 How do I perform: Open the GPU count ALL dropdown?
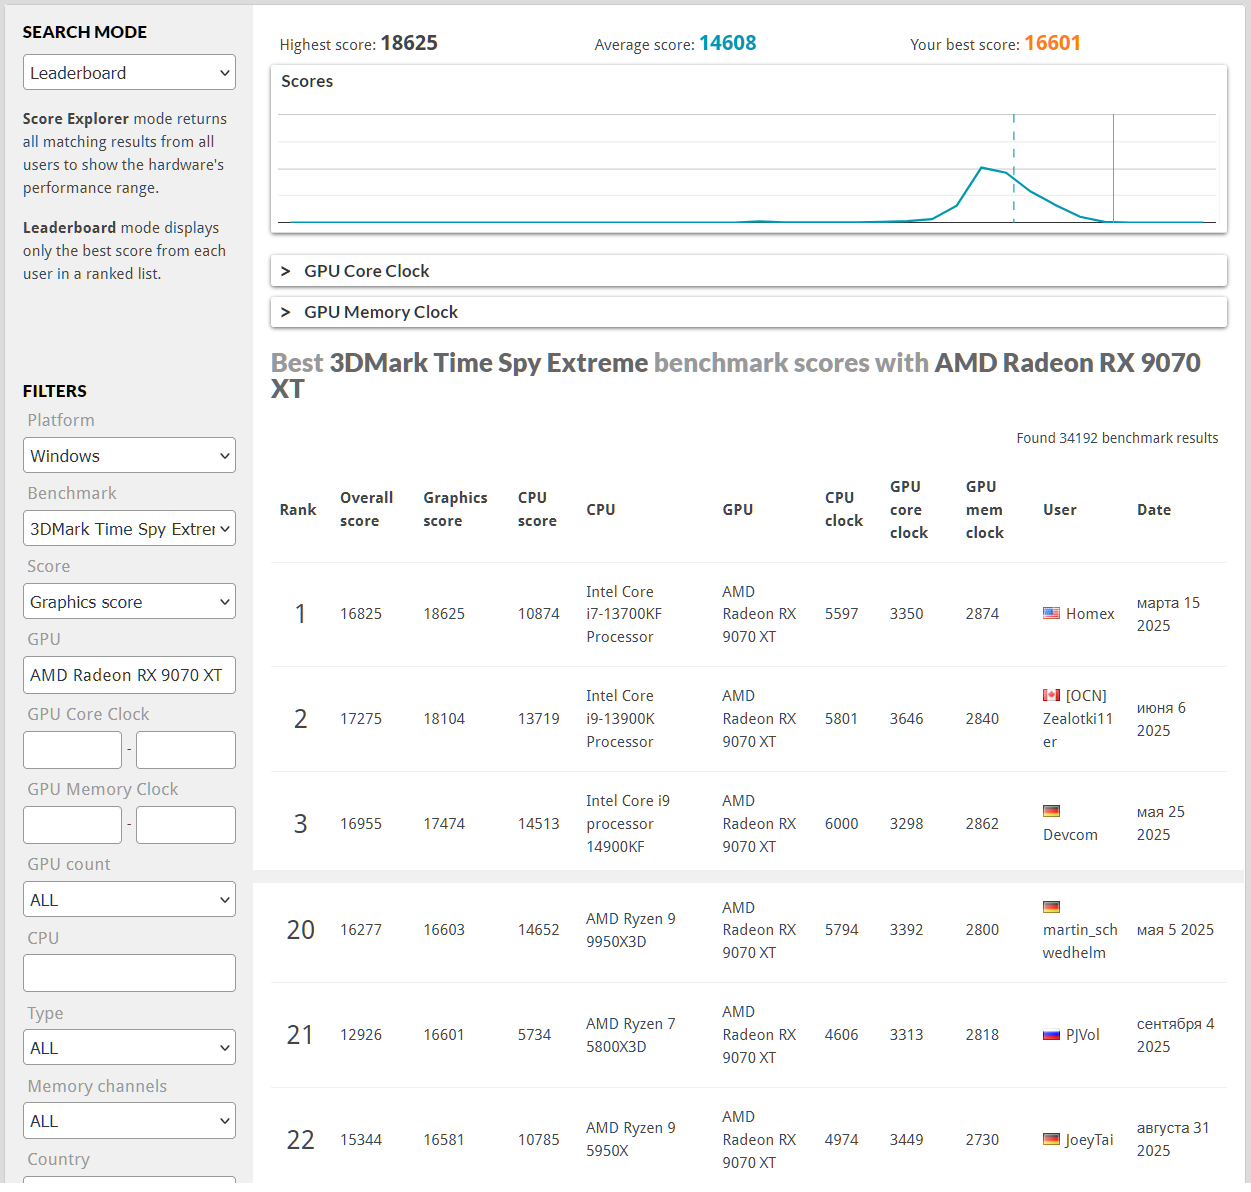[129, 900]
